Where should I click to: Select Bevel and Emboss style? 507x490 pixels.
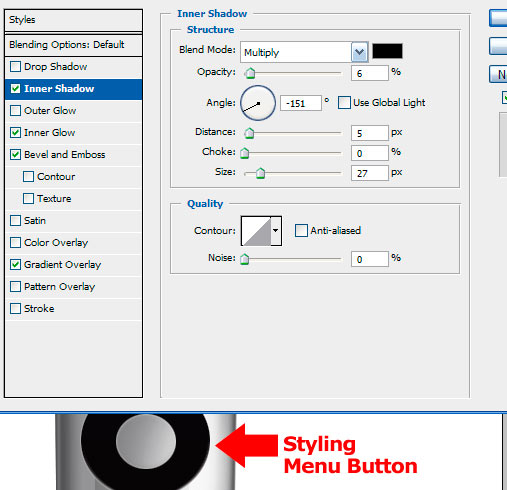[64, 155]
